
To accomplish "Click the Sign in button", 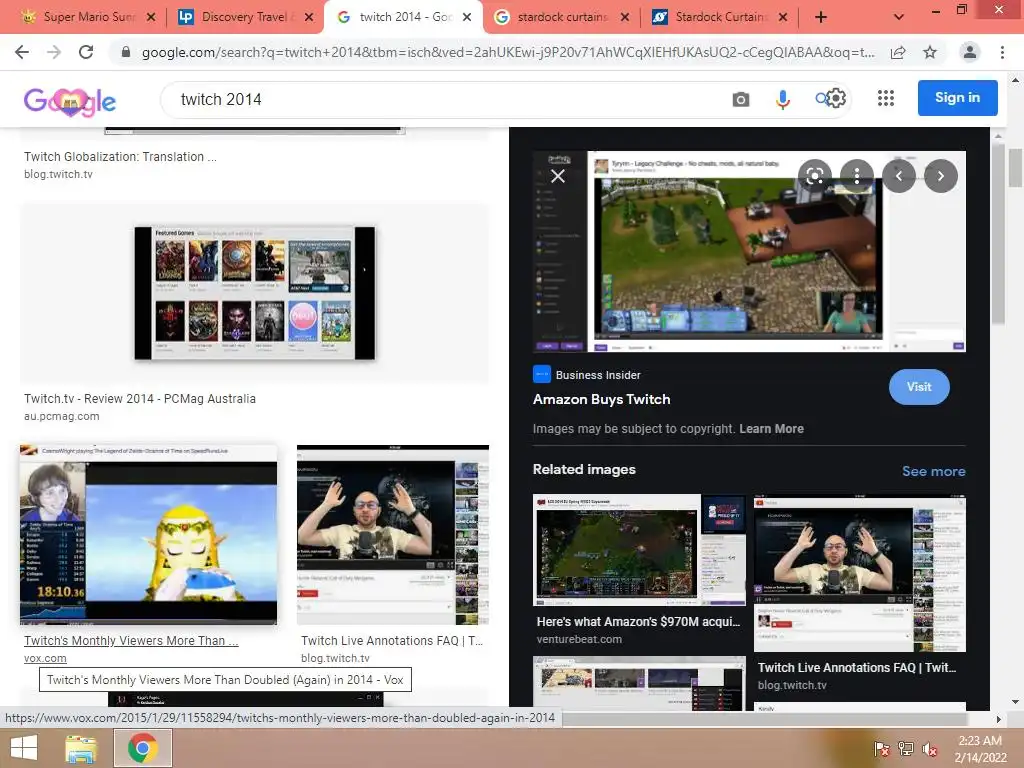I will 957,97.
